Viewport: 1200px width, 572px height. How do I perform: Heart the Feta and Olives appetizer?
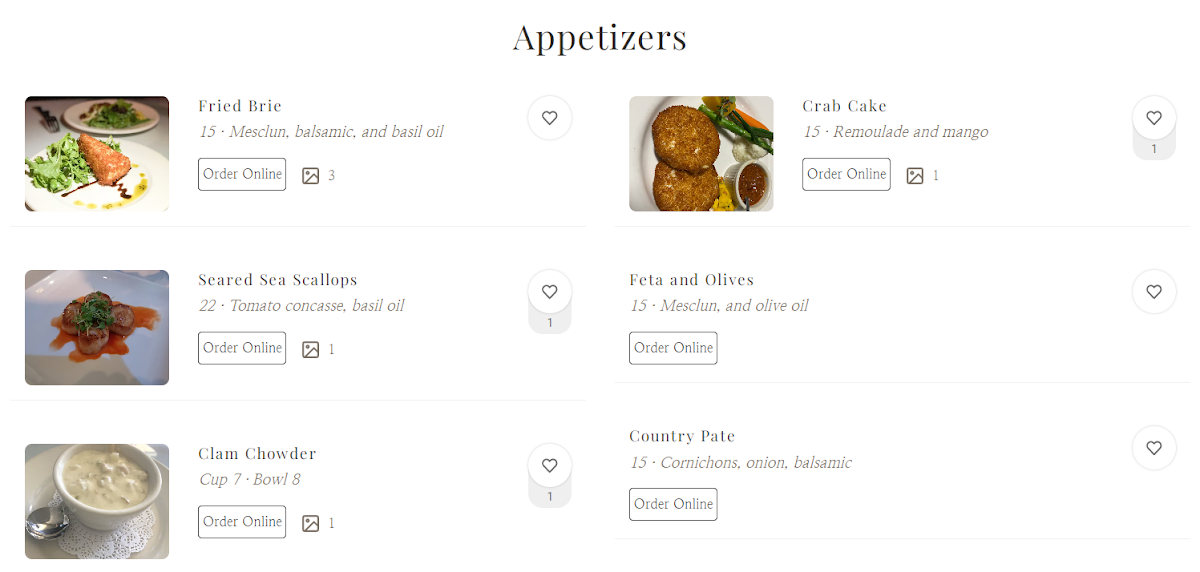tap(1153, 292)
